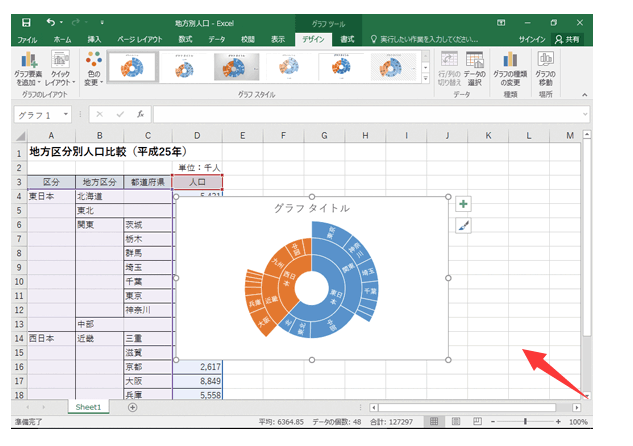Open the Name Box dropdown arrow

click(x=65, y=115)
